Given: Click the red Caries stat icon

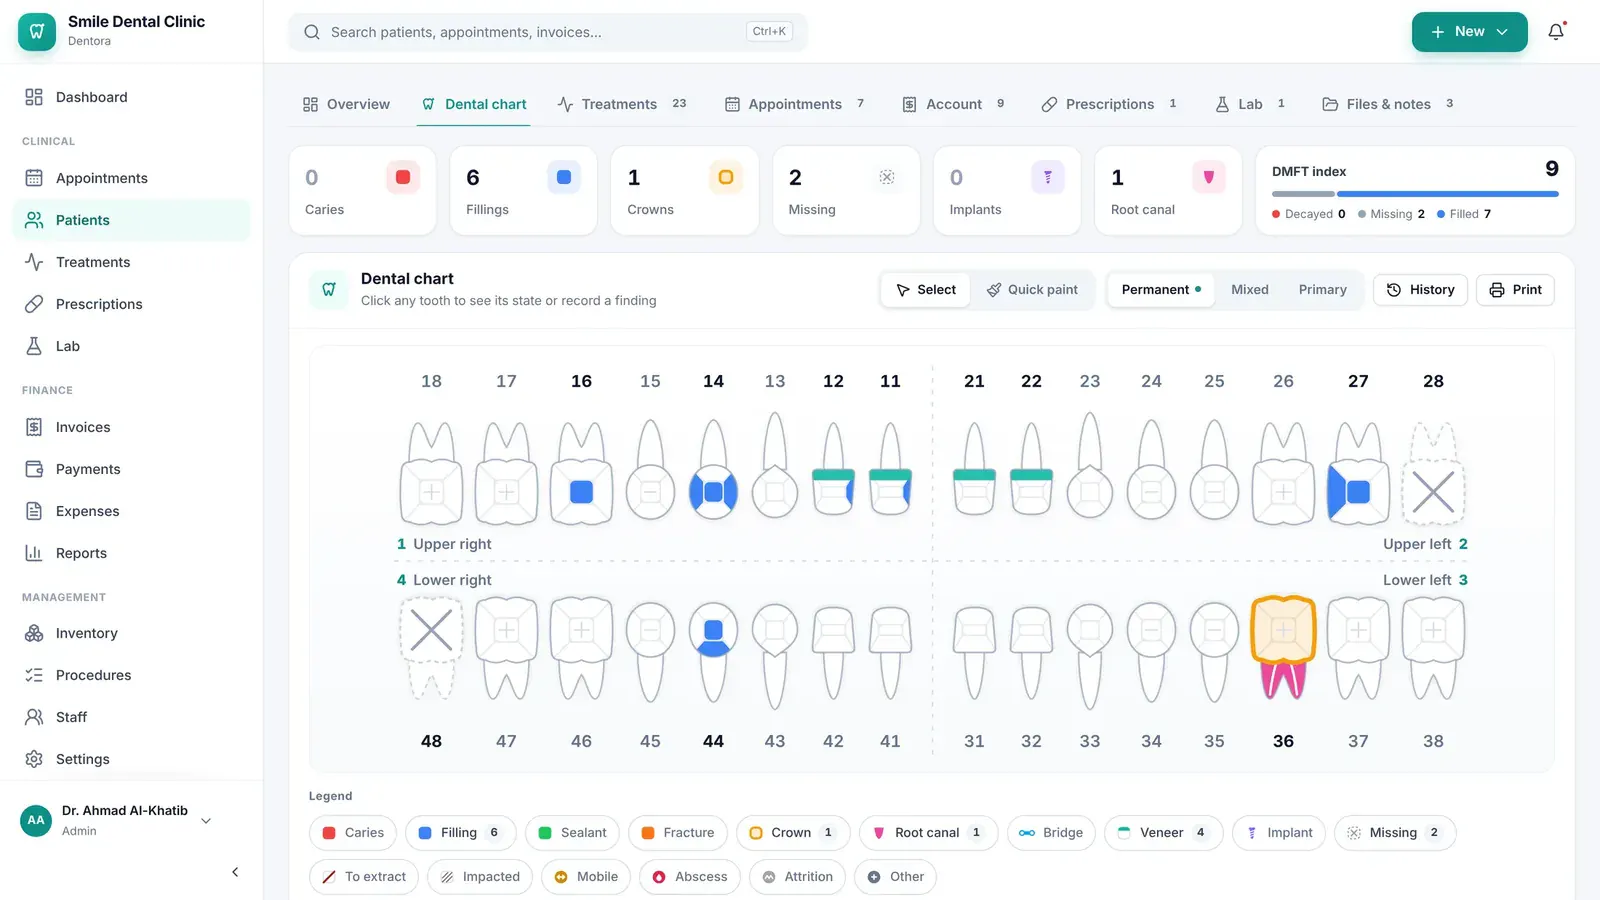Looking at the screenshot, I should (x=403, y=177).
